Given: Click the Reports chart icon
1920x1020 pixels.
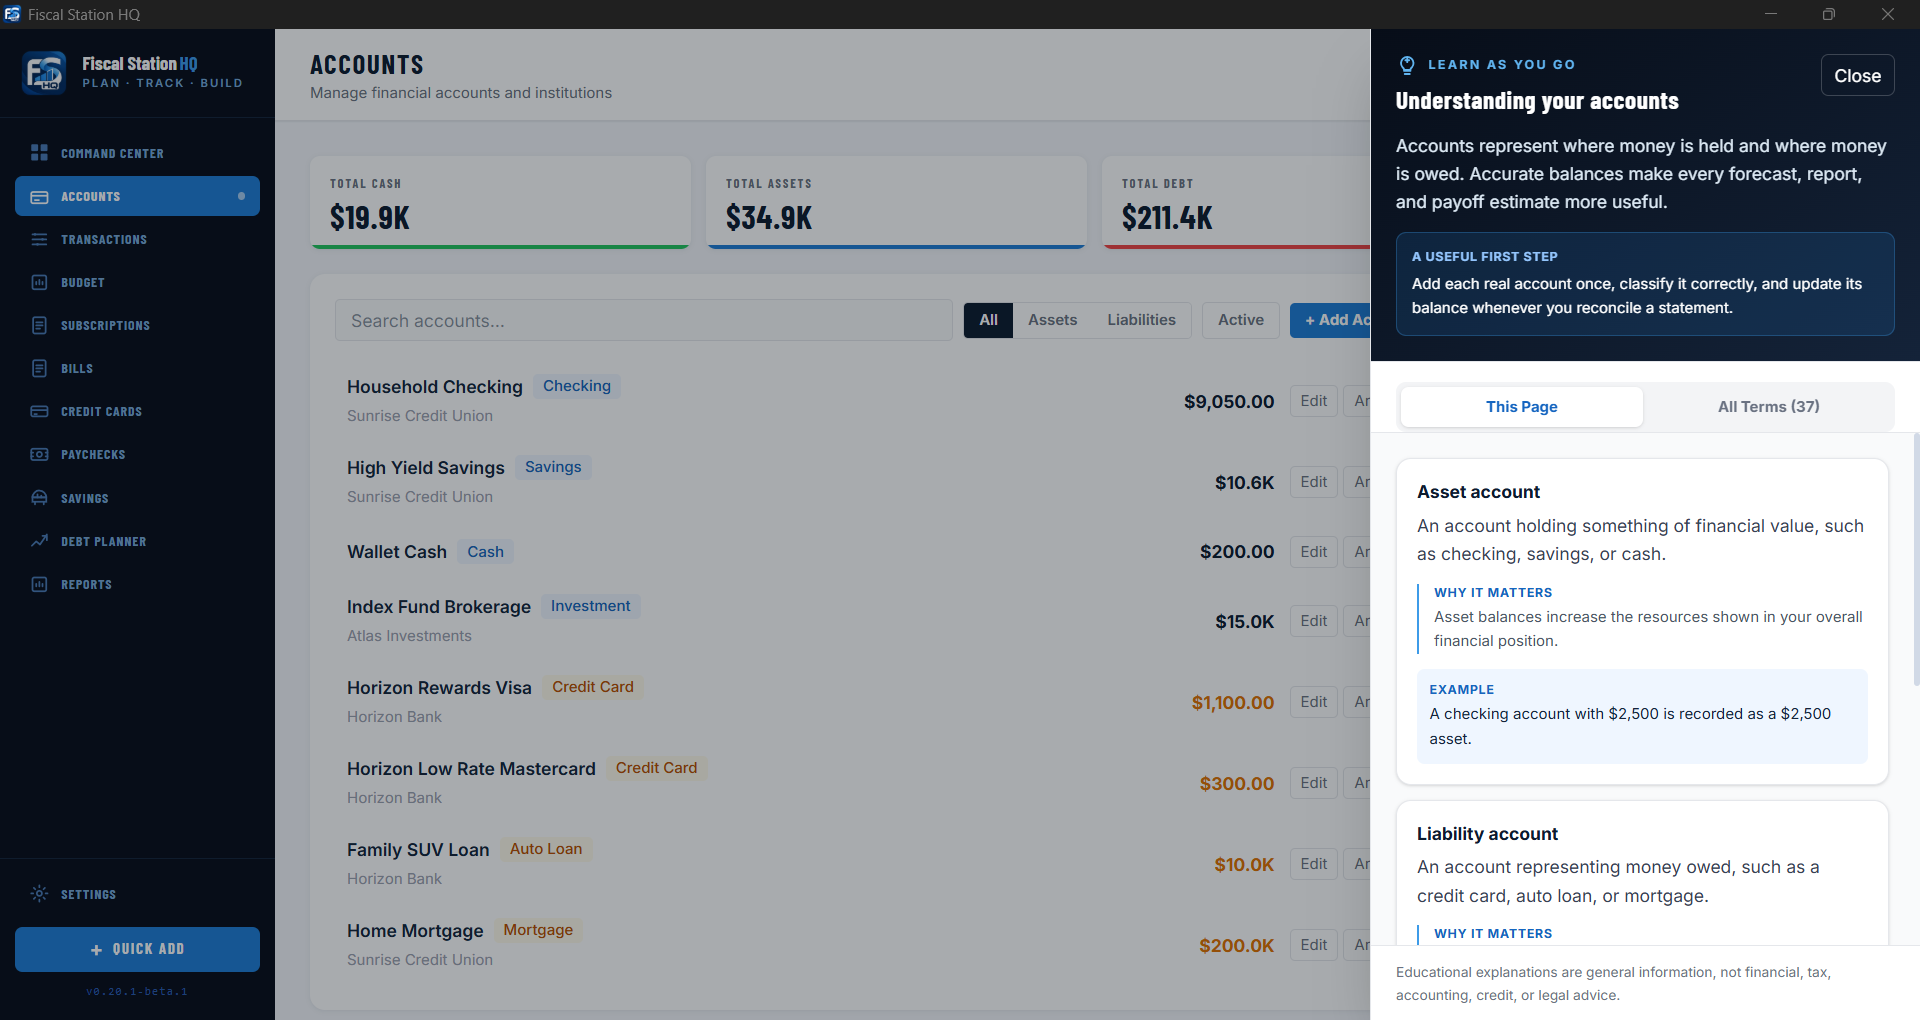Looking at the screenshot, I should (x=39, y=584).
